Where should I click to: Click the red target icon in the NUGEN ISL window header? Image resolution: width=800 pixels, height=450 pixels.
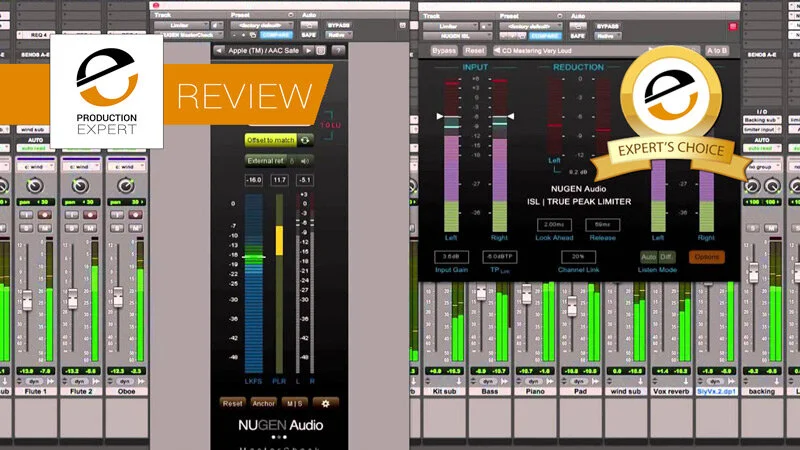point(733,26)
